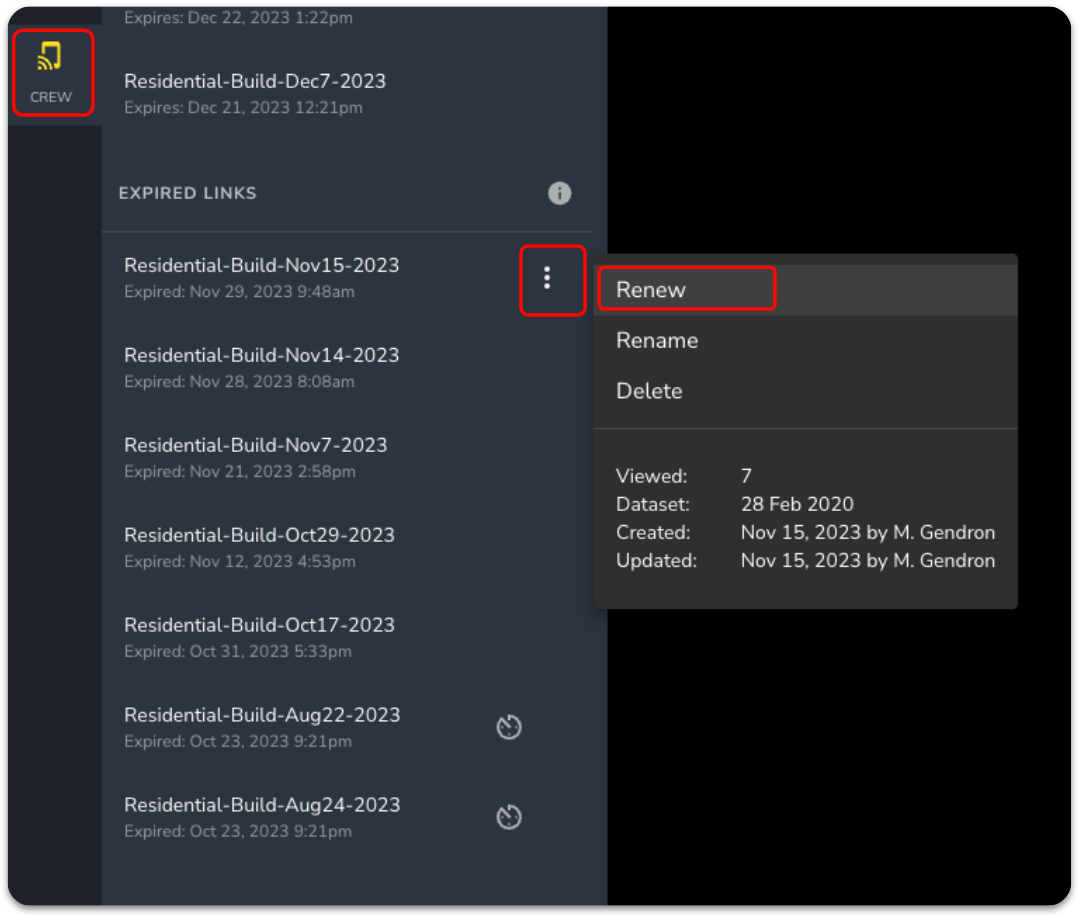This screenshot has width=1079, height=915.
Task: Open the Residential-Build-Aug24-2023 link name
Action: (261, 806)
